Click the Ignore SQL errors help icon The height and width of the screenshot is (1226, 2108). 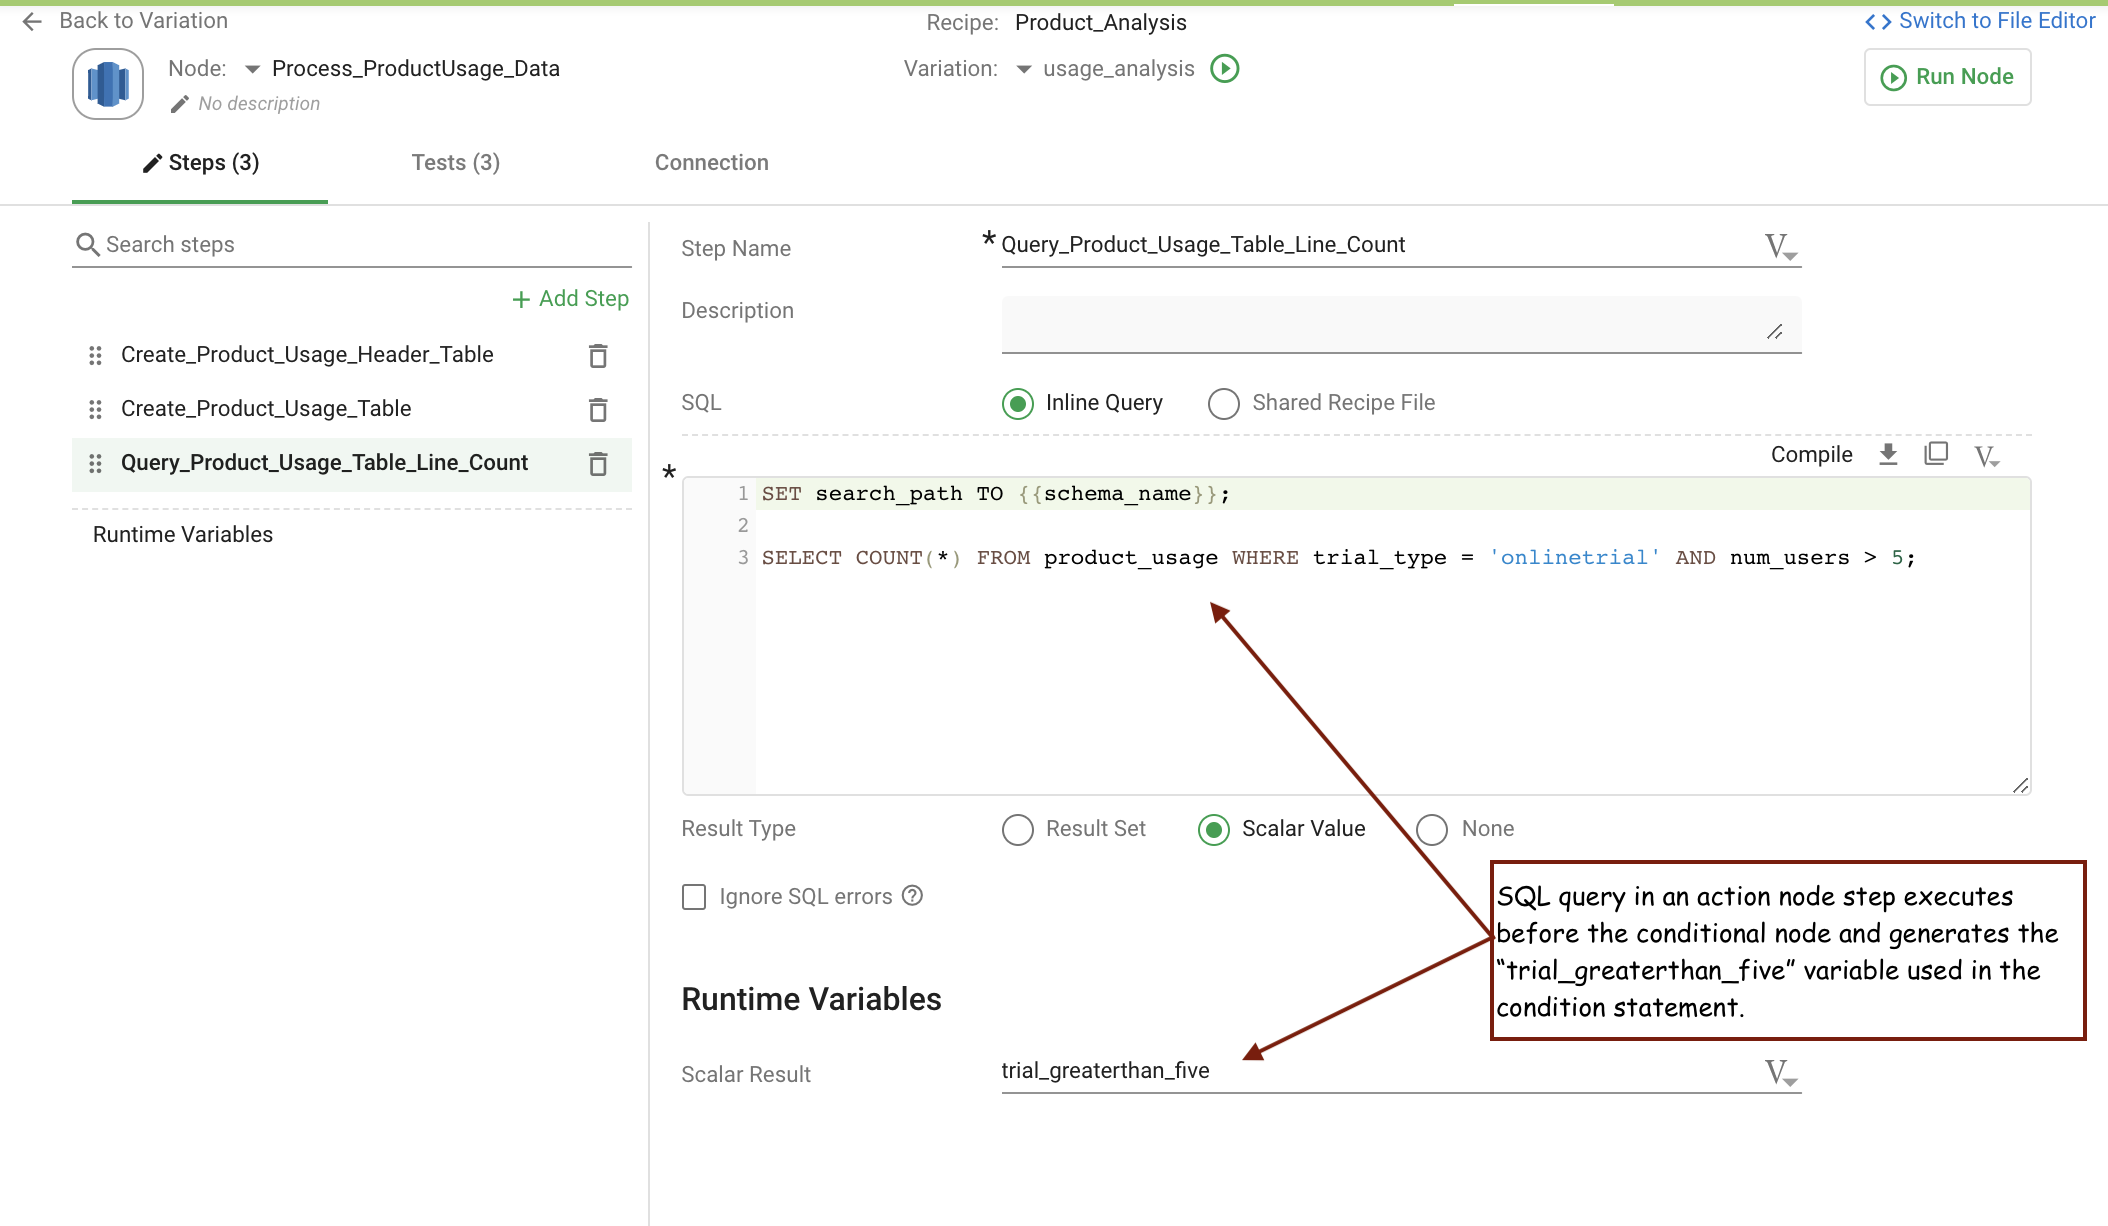click(912, 896)
